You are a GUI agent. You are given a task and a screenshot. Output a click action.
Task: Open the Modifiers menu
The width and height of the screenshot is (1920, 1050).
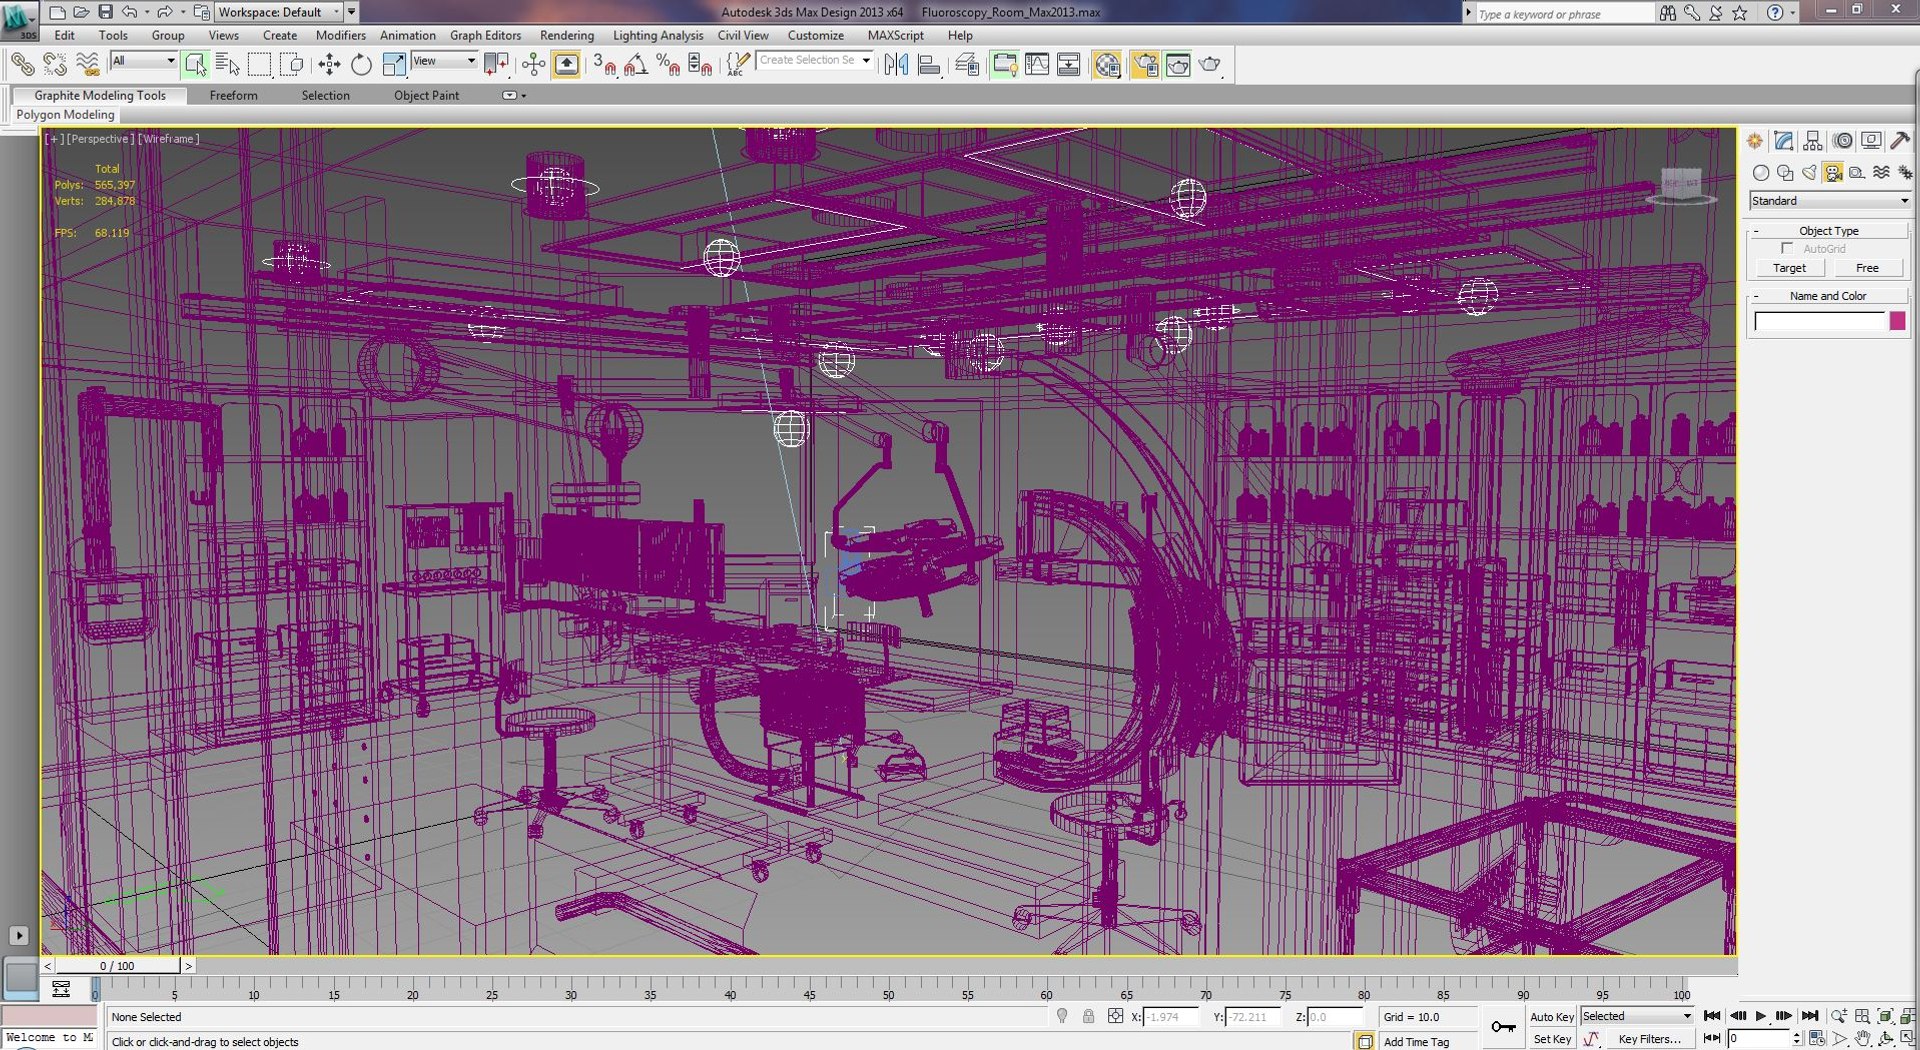click(341, 35)
